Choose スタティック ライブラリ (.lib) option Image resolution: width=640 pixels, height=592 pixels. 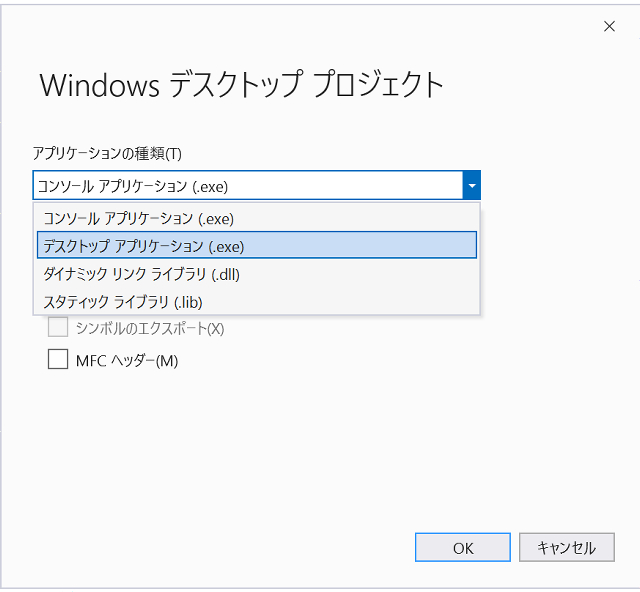tap(129, 300)
